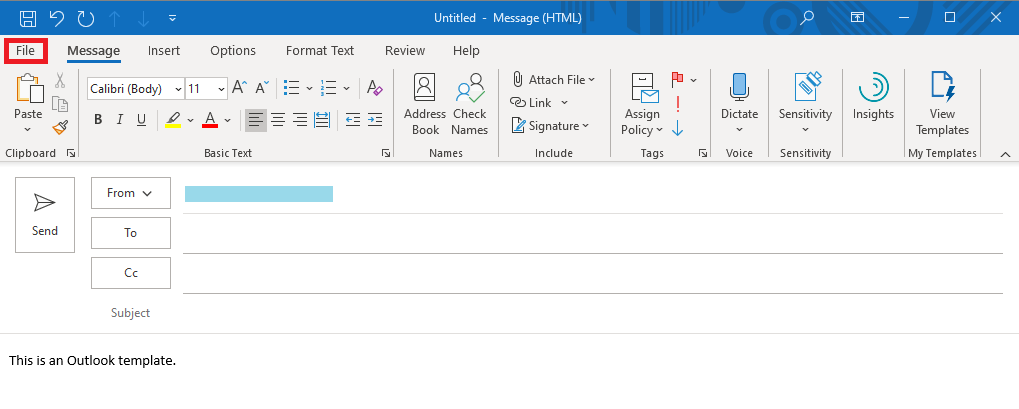
Task: Open the Help tab
Action: click(x=466, y=51)
